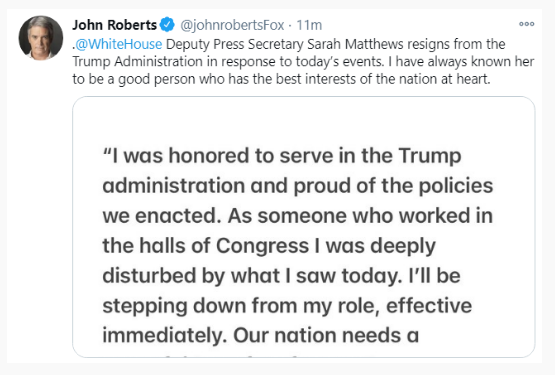
Task: Open John Roberts' profile photo
Action: [x=40, y=38]
